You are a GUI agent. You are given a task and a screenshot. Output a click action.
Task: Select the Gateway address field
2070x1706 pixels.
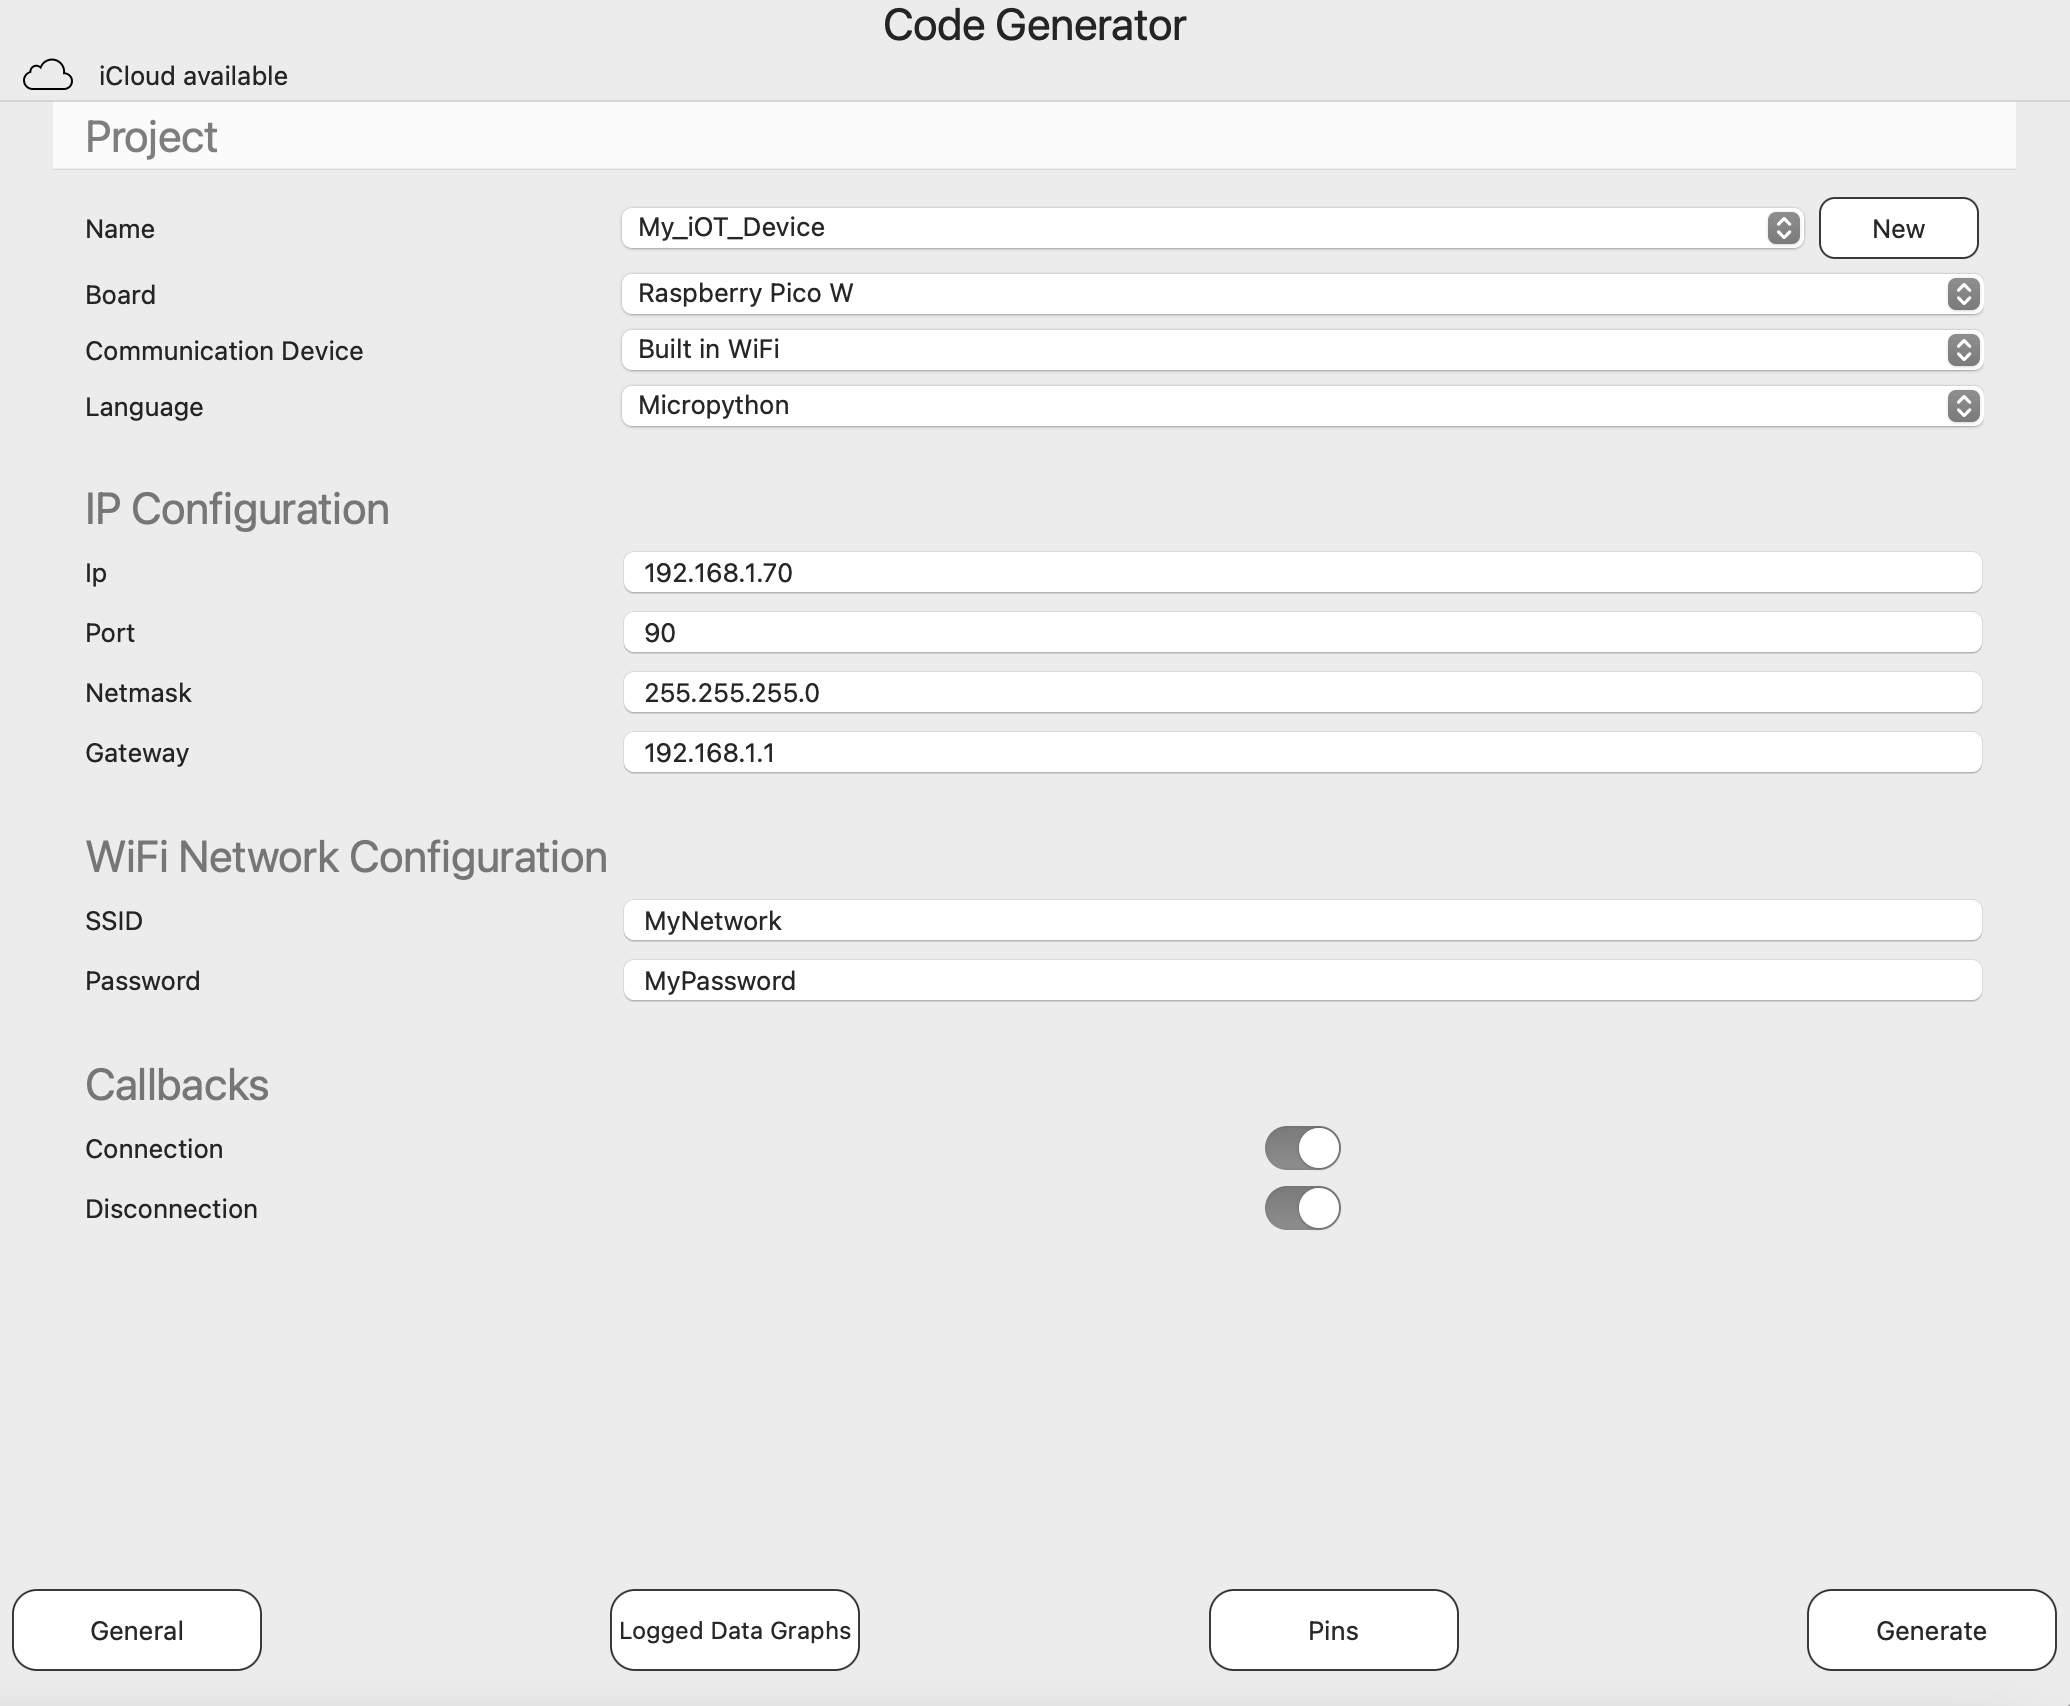(x=1300, y=752)
